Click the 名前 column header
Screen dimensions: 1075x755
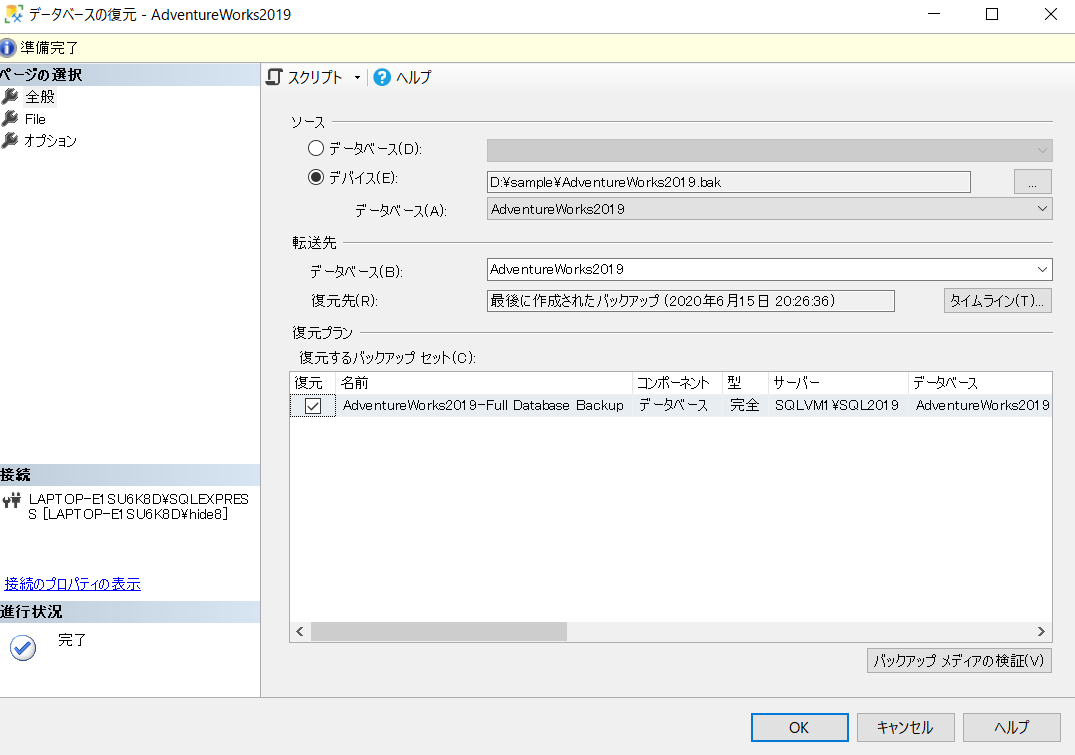[x=483, y=383]
